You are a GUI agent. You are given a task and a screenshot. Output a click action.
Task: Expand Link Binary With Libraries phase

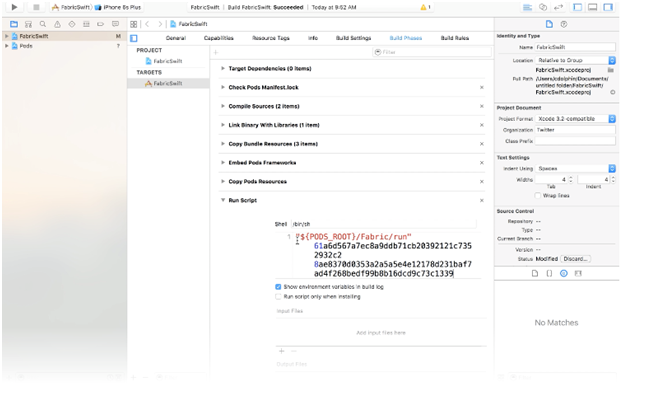[223, 125]
